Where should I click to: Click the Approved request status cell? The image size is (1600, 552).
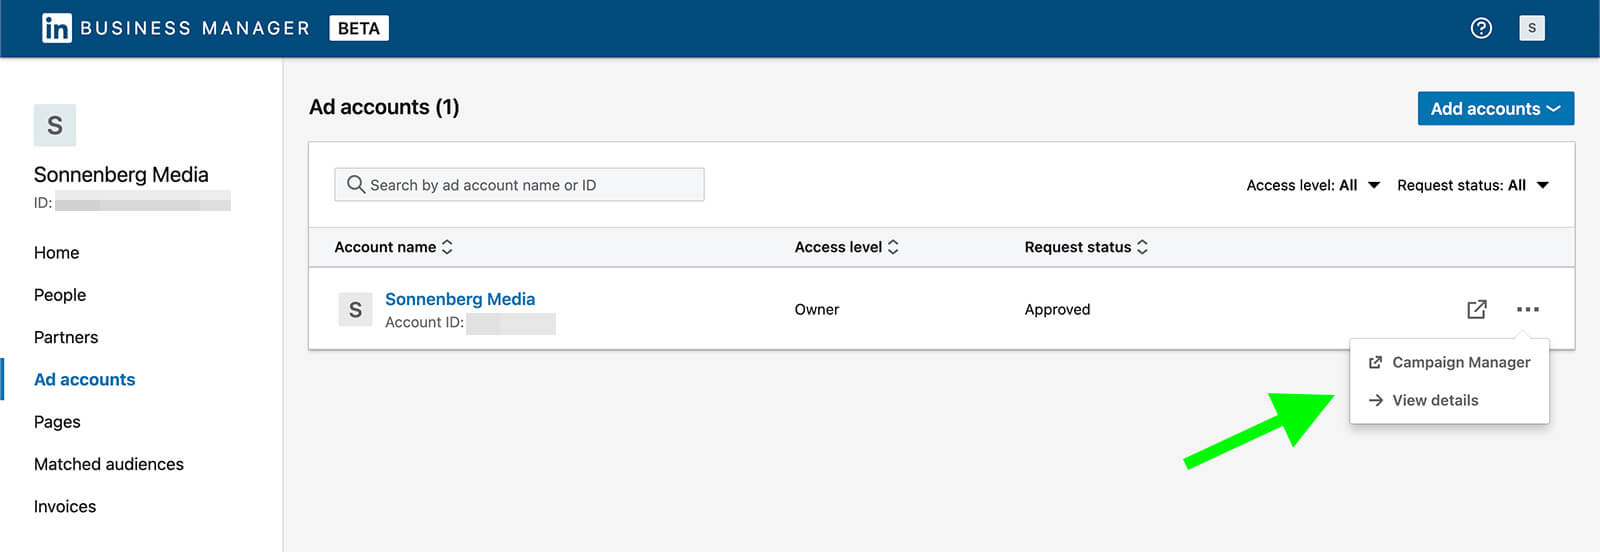(1057, 310)
